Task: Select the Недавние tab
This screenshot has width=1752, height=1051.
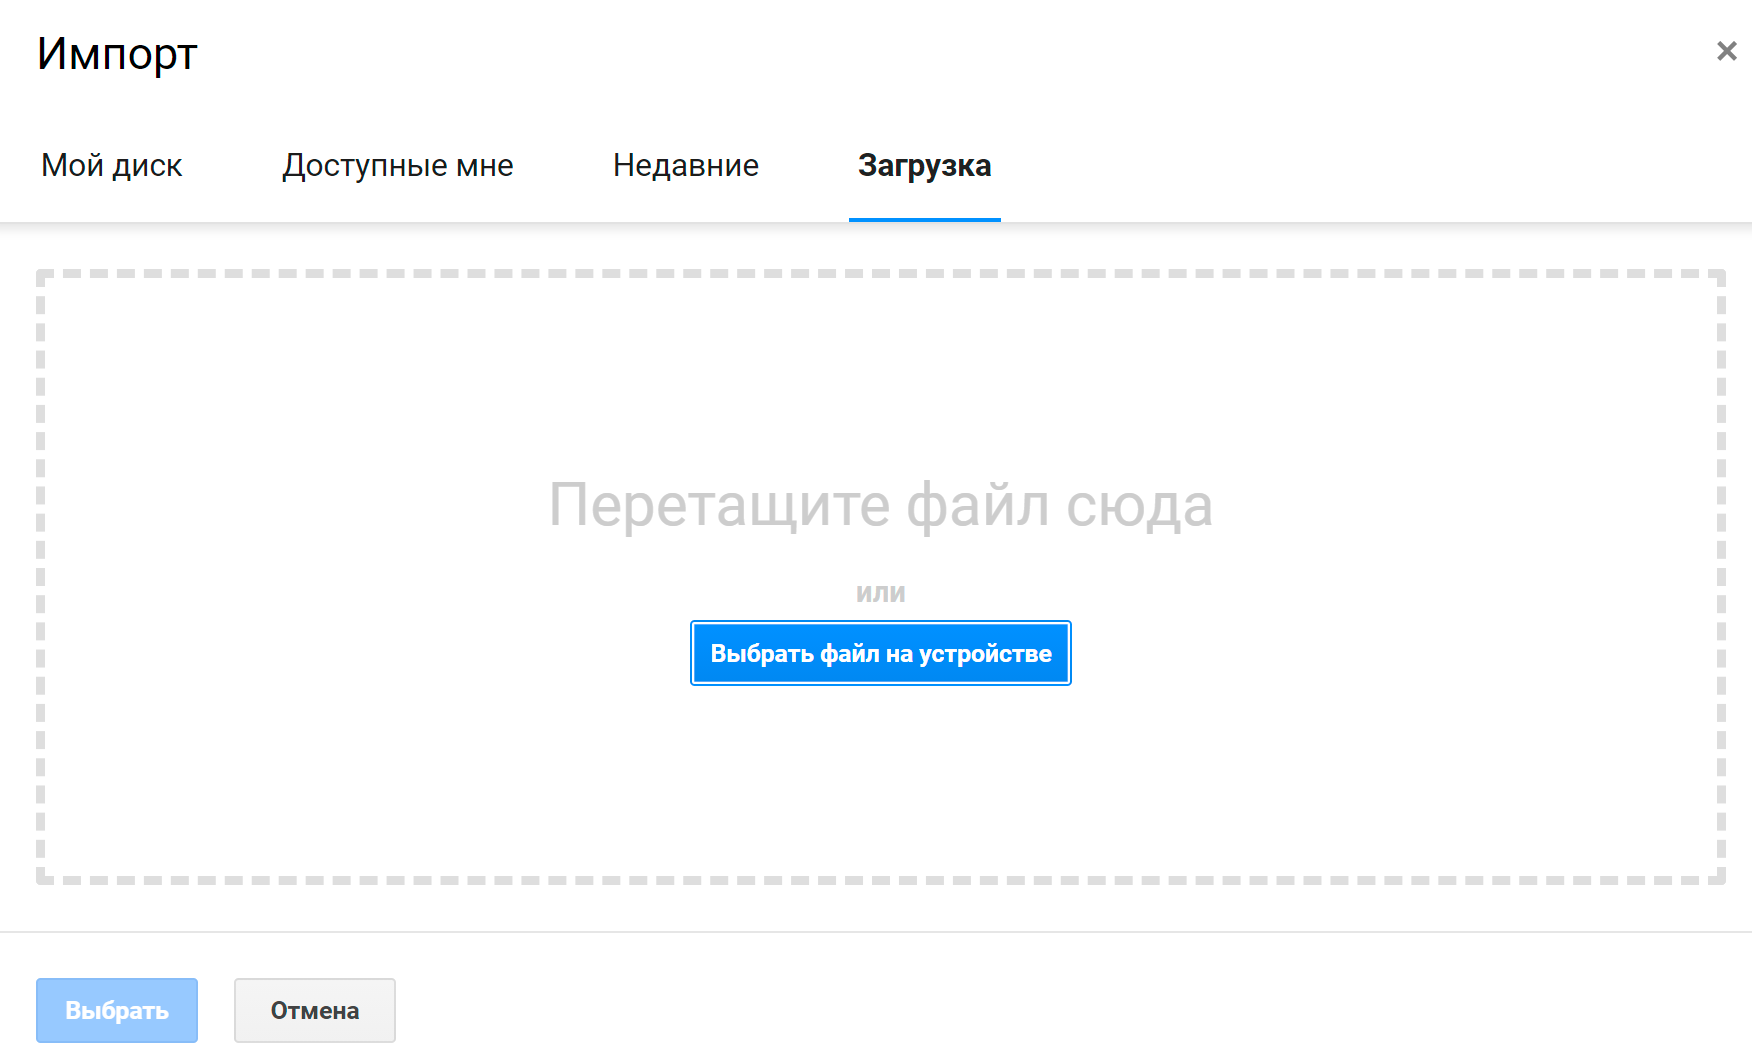Action: click(686, 165)
